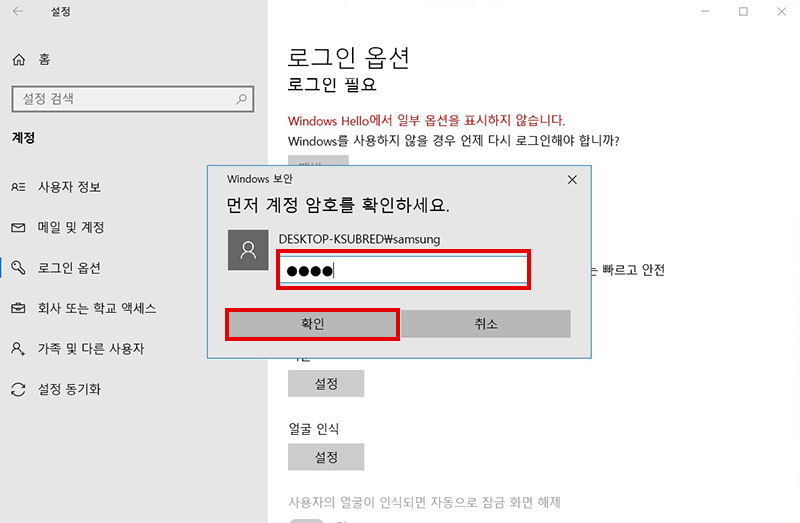
Task: Open the sign-in requirement dropdown behind the dialog
Action: (x=318, y=161)
